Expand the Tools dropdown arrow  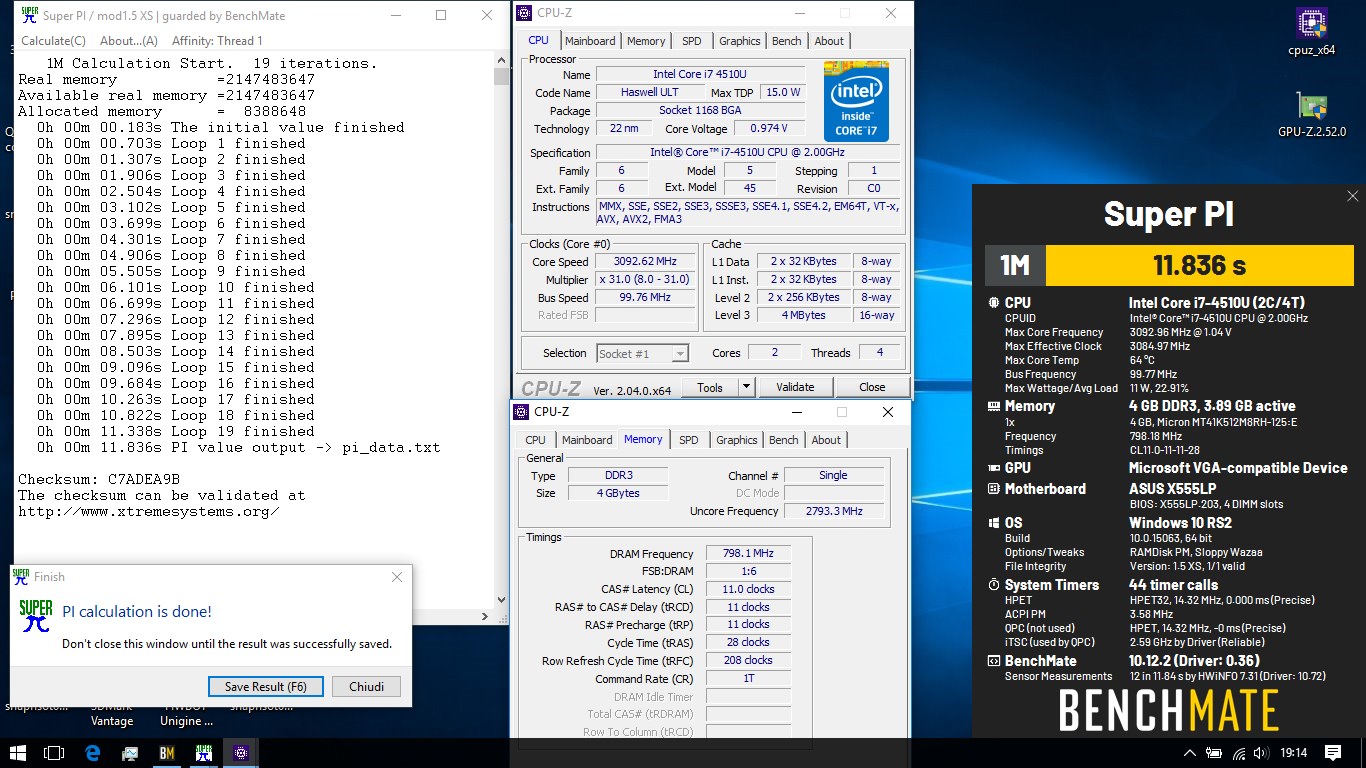746,387
